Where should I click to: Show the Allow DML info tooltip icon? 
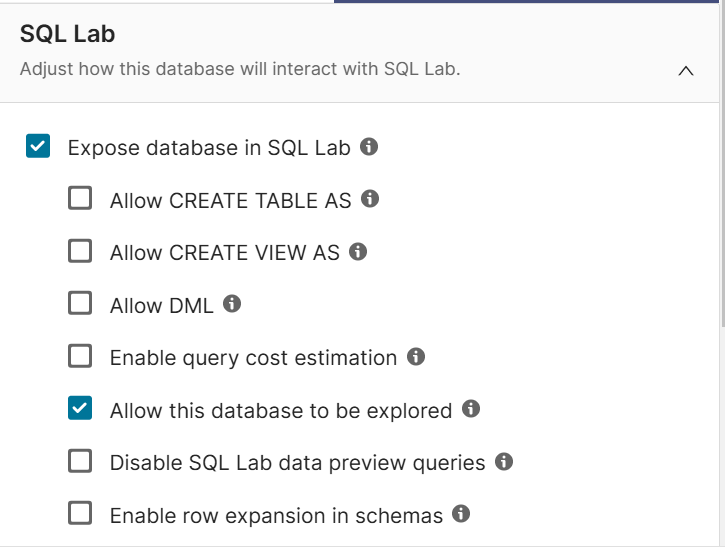click(232, 304)
